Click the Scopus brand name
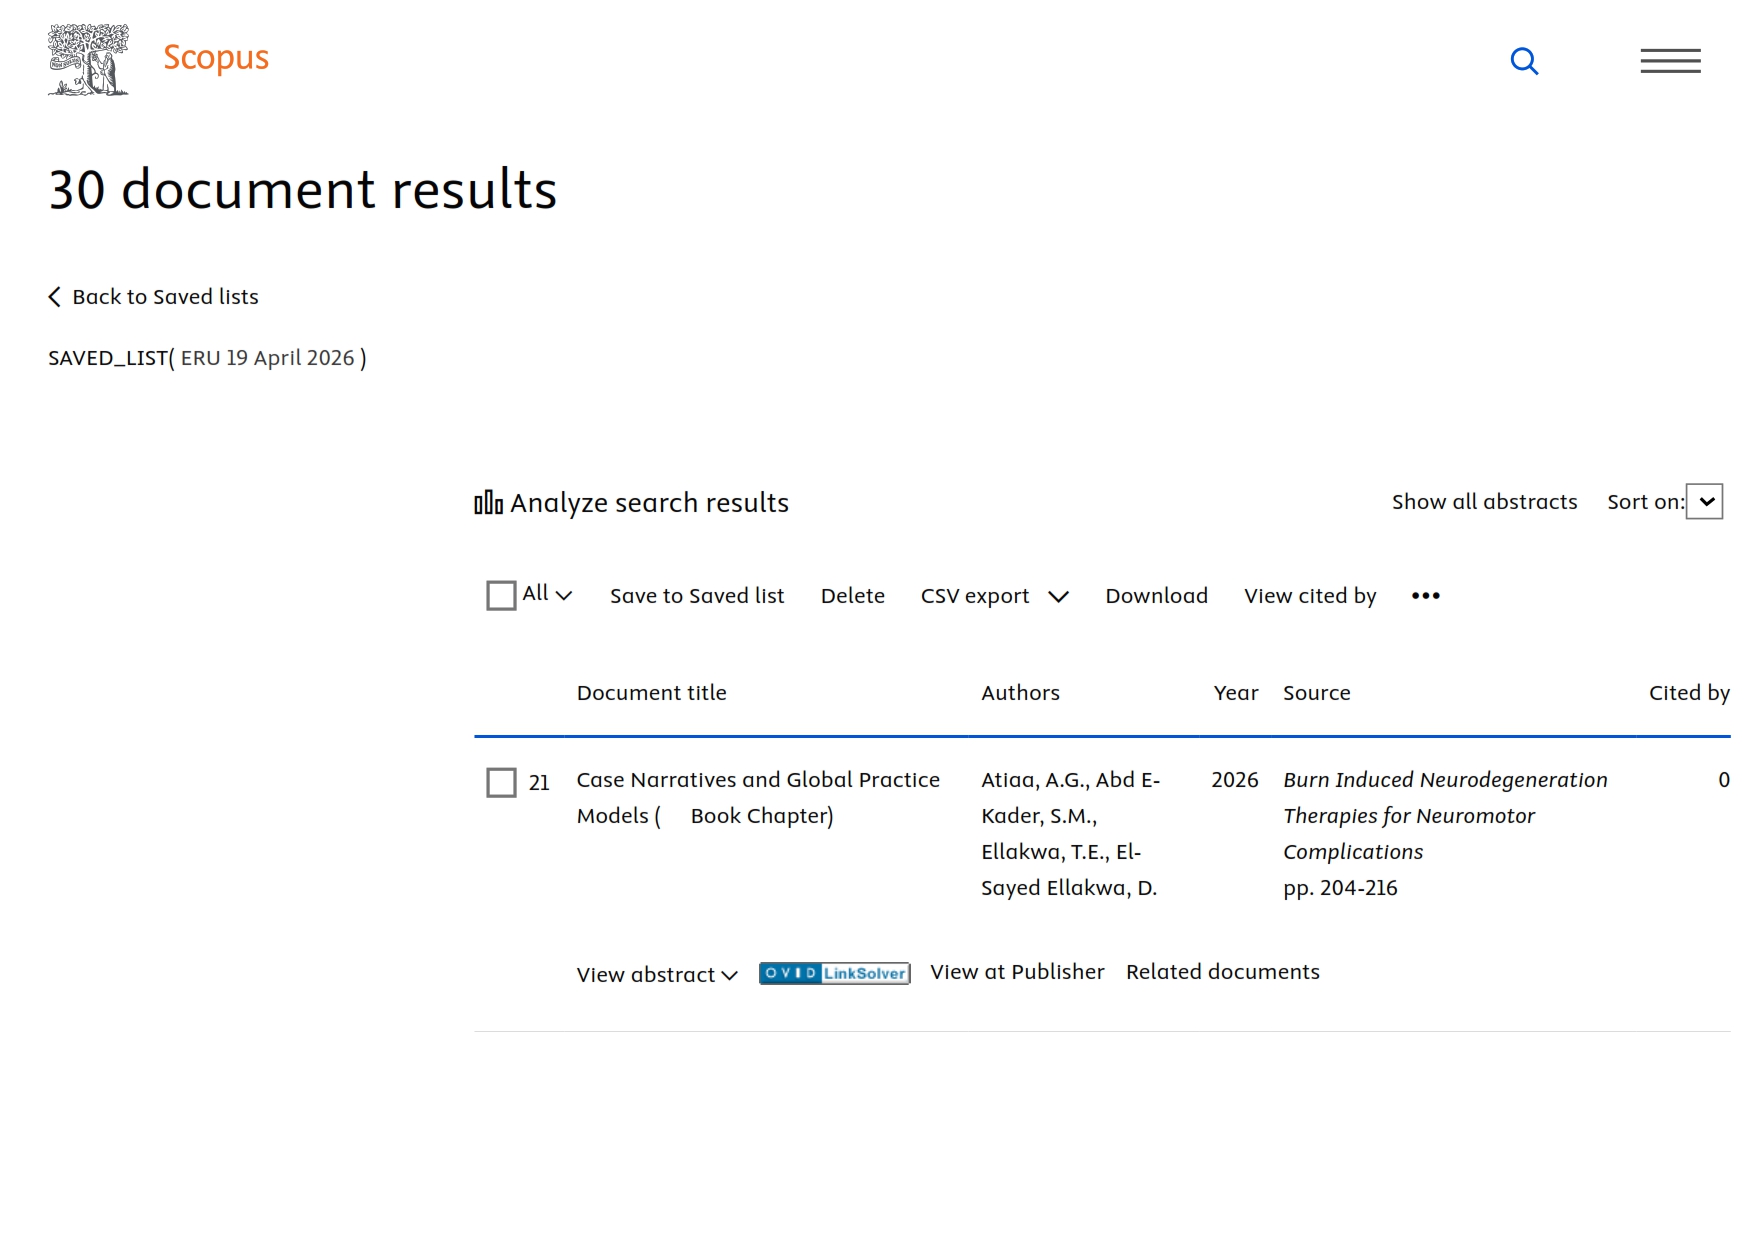1754x1239 pixels. pos(216,58)
